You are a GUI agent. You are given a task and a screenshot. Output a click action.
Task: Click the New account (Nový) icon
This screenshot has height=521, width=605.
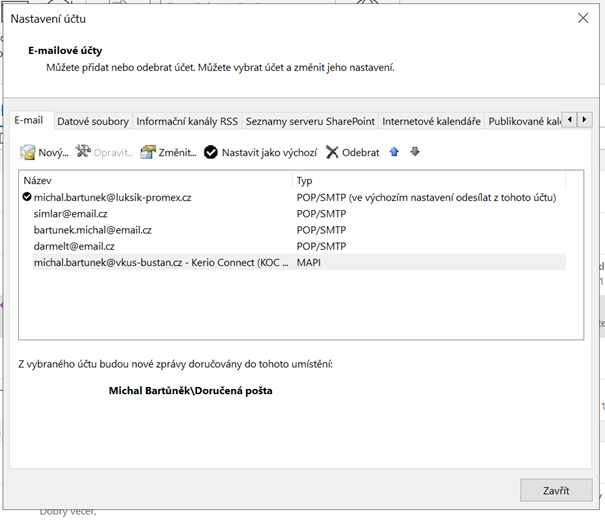29,153
